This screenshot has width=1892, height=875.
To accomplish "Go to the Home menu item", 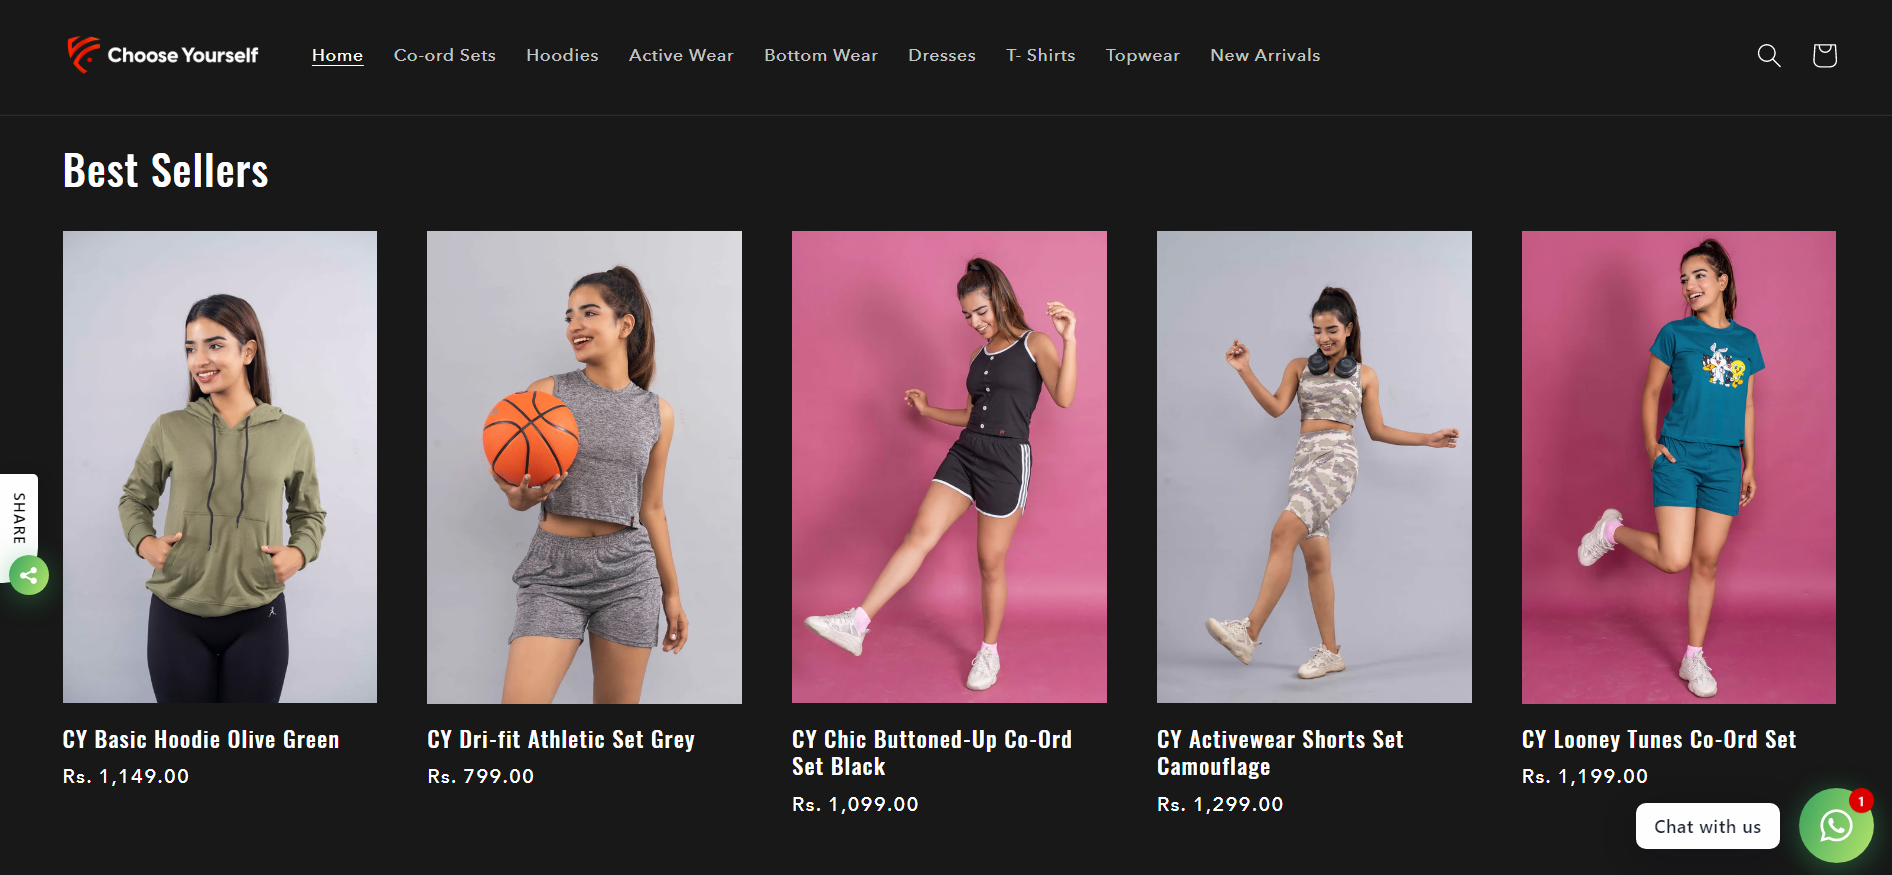I will pyautogui.click(x=337, y=55).
